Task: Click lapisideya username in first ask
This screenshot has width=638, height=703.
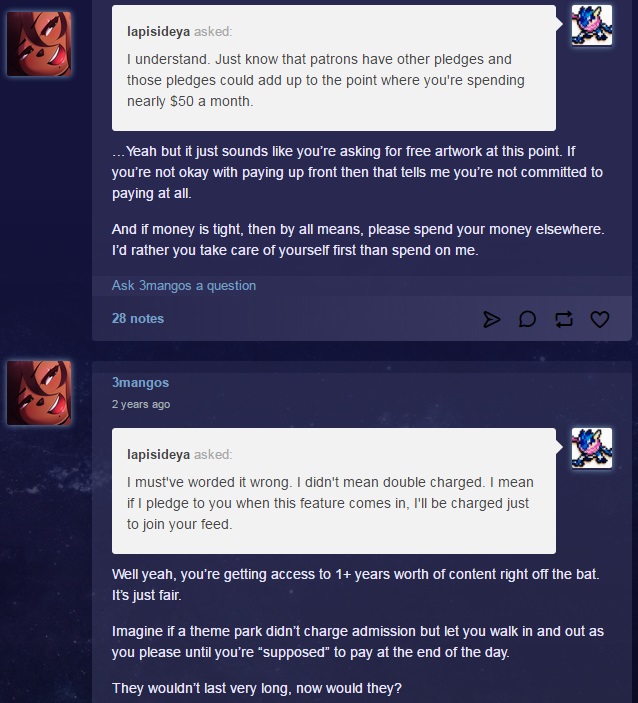Action: (x=158, y=31)
